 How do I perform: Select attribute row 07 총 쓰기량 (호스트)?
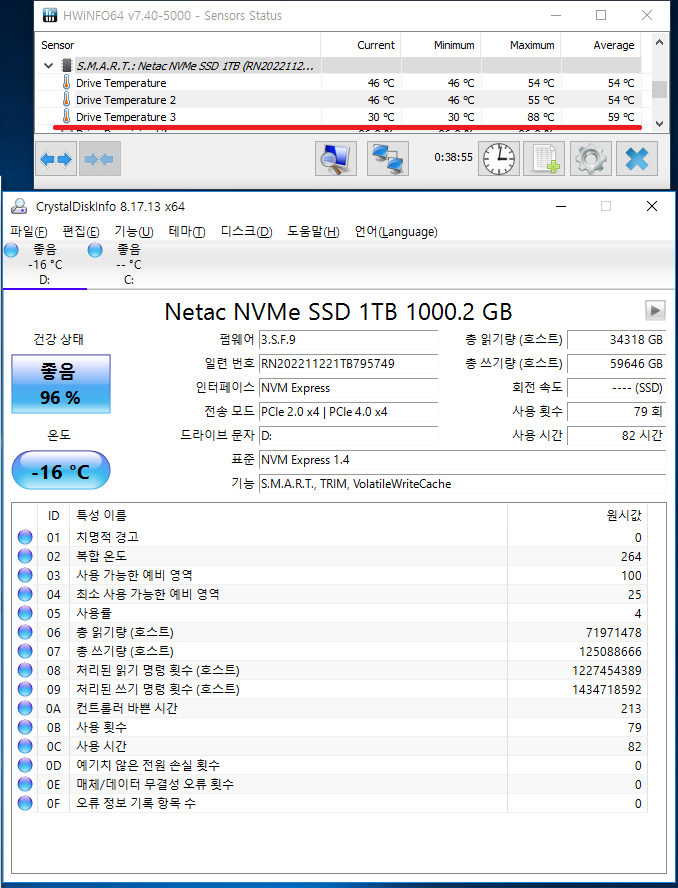(x=330, y=651)
